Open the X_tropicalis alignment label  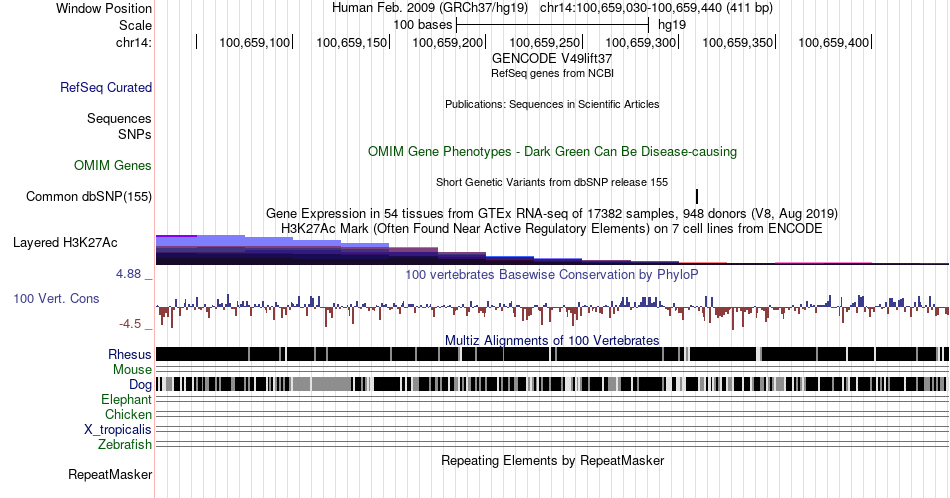[x=118, y=429]
